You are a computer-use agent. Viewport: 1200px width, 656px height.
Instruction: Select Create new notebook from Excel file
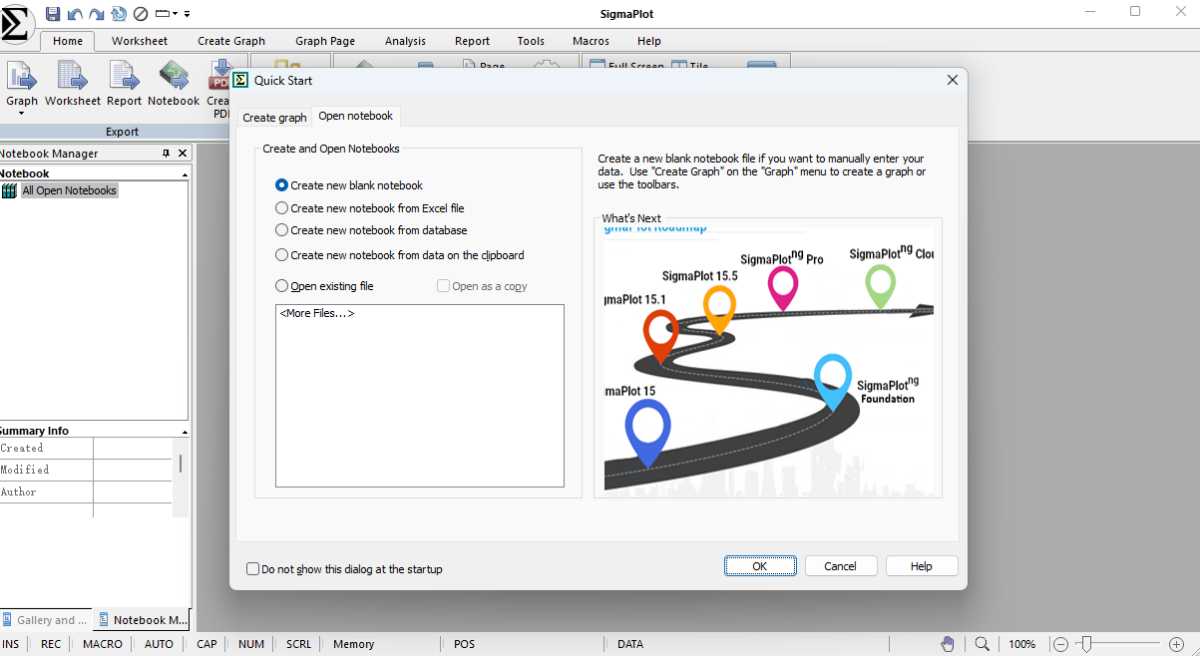[281, 208]
